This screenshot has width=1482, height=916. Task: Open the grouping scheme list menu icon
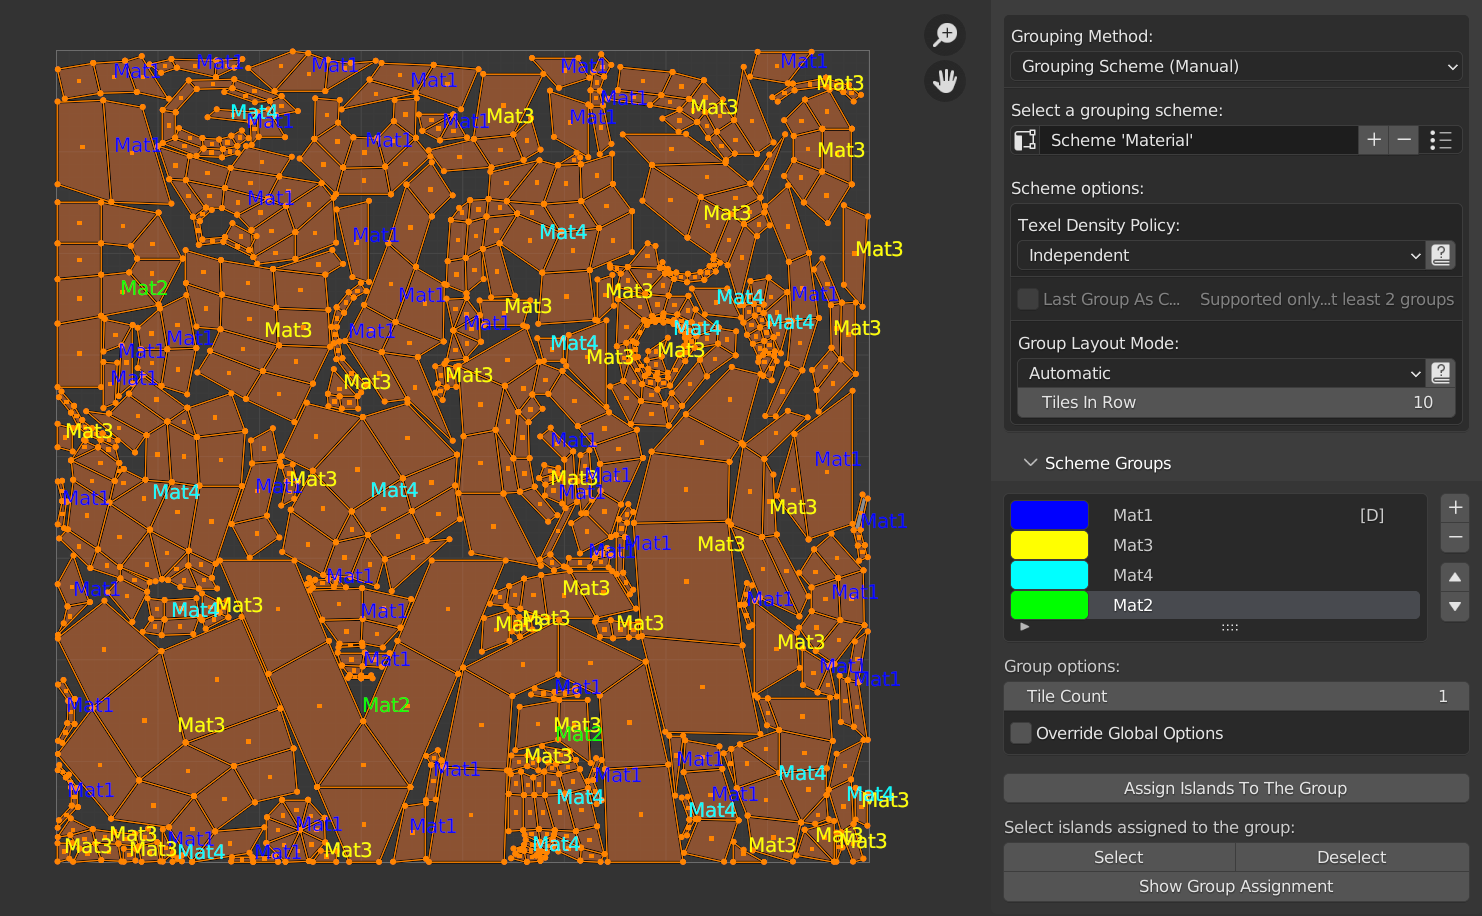click(x=1440, y=140)
